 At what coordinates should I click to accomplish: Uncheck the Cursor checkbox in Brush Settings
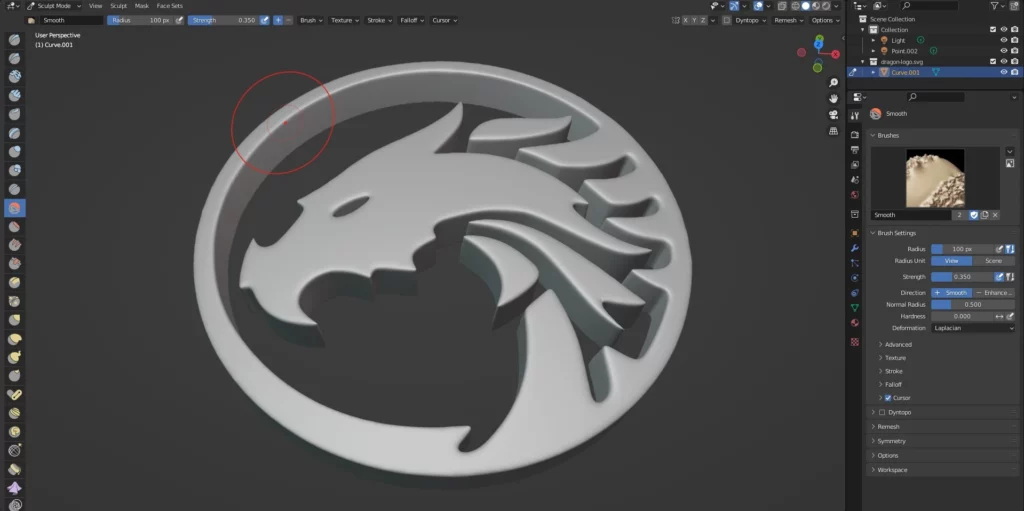888,398
